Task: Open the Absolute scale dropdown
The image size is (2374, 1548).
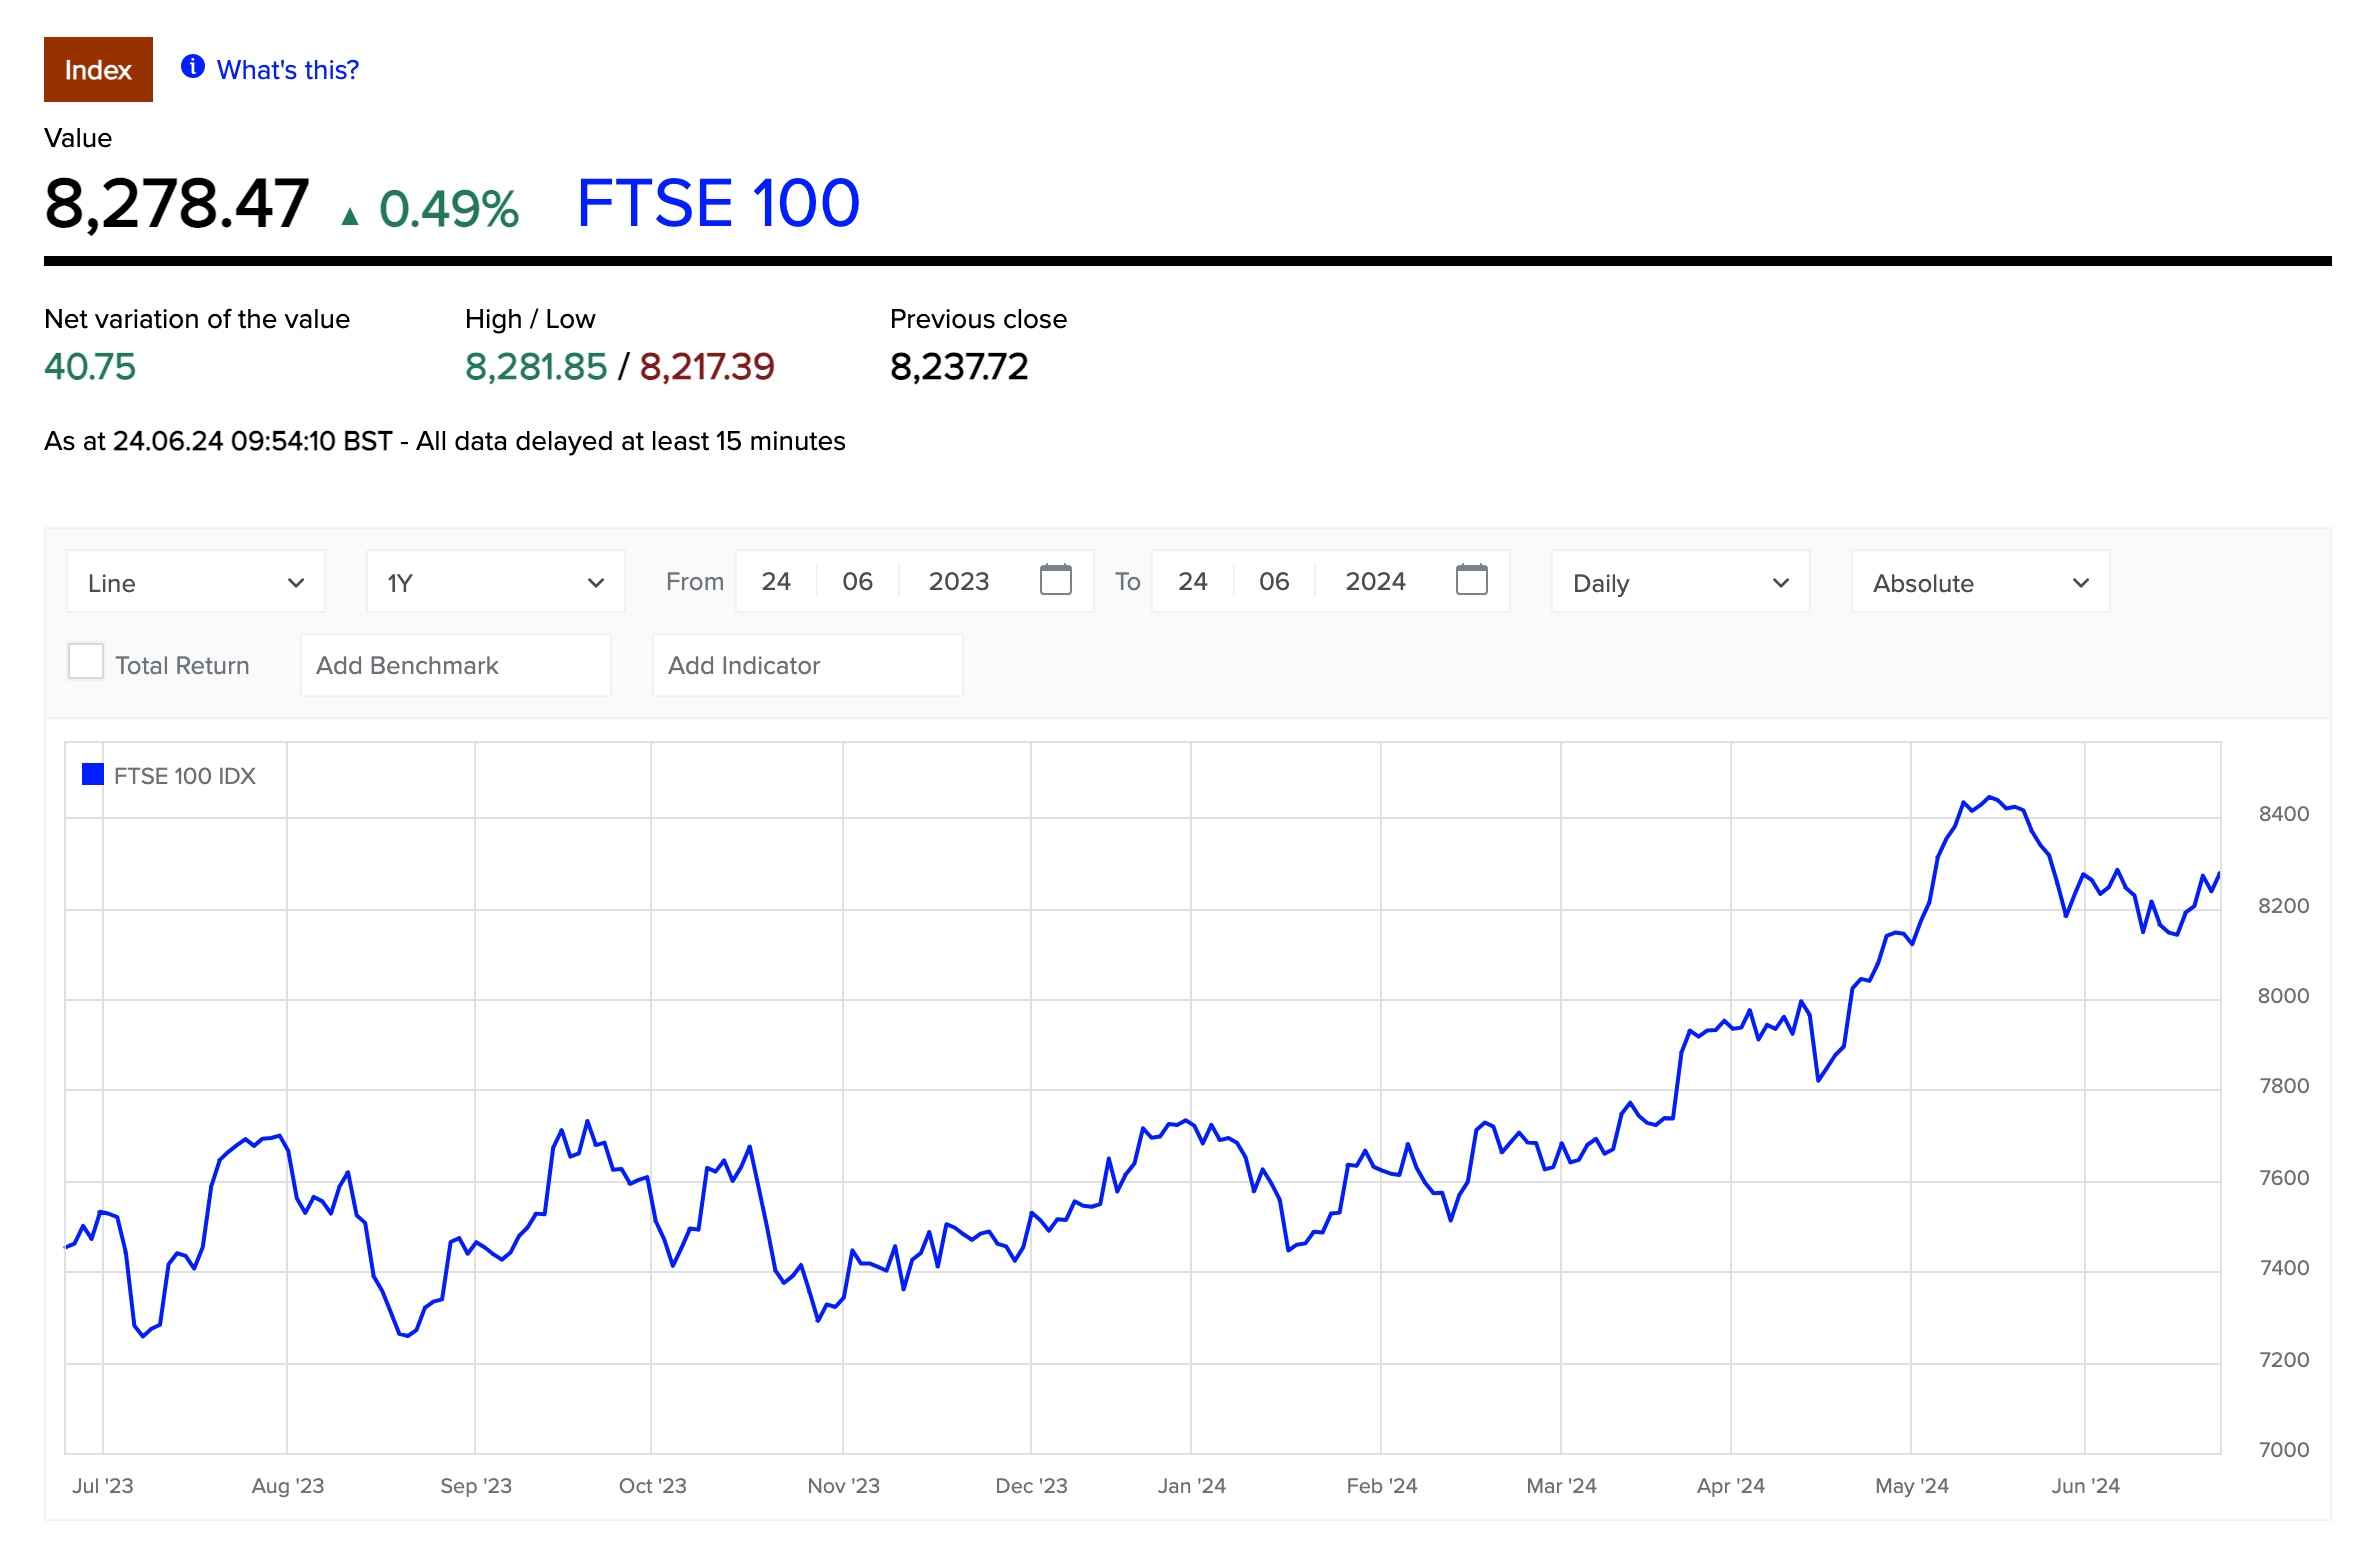Action: (x=1980, y=582)
